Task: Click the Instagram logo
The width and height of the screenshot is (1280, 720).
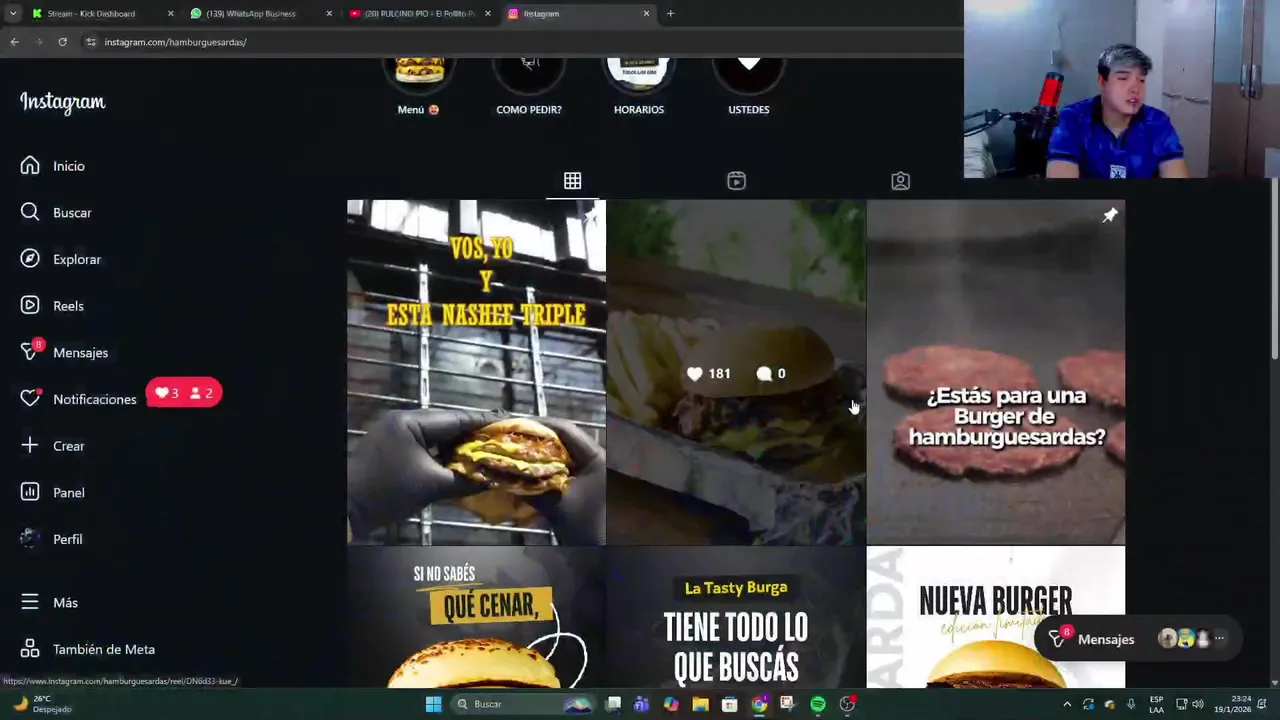Action: pos(62,102)
